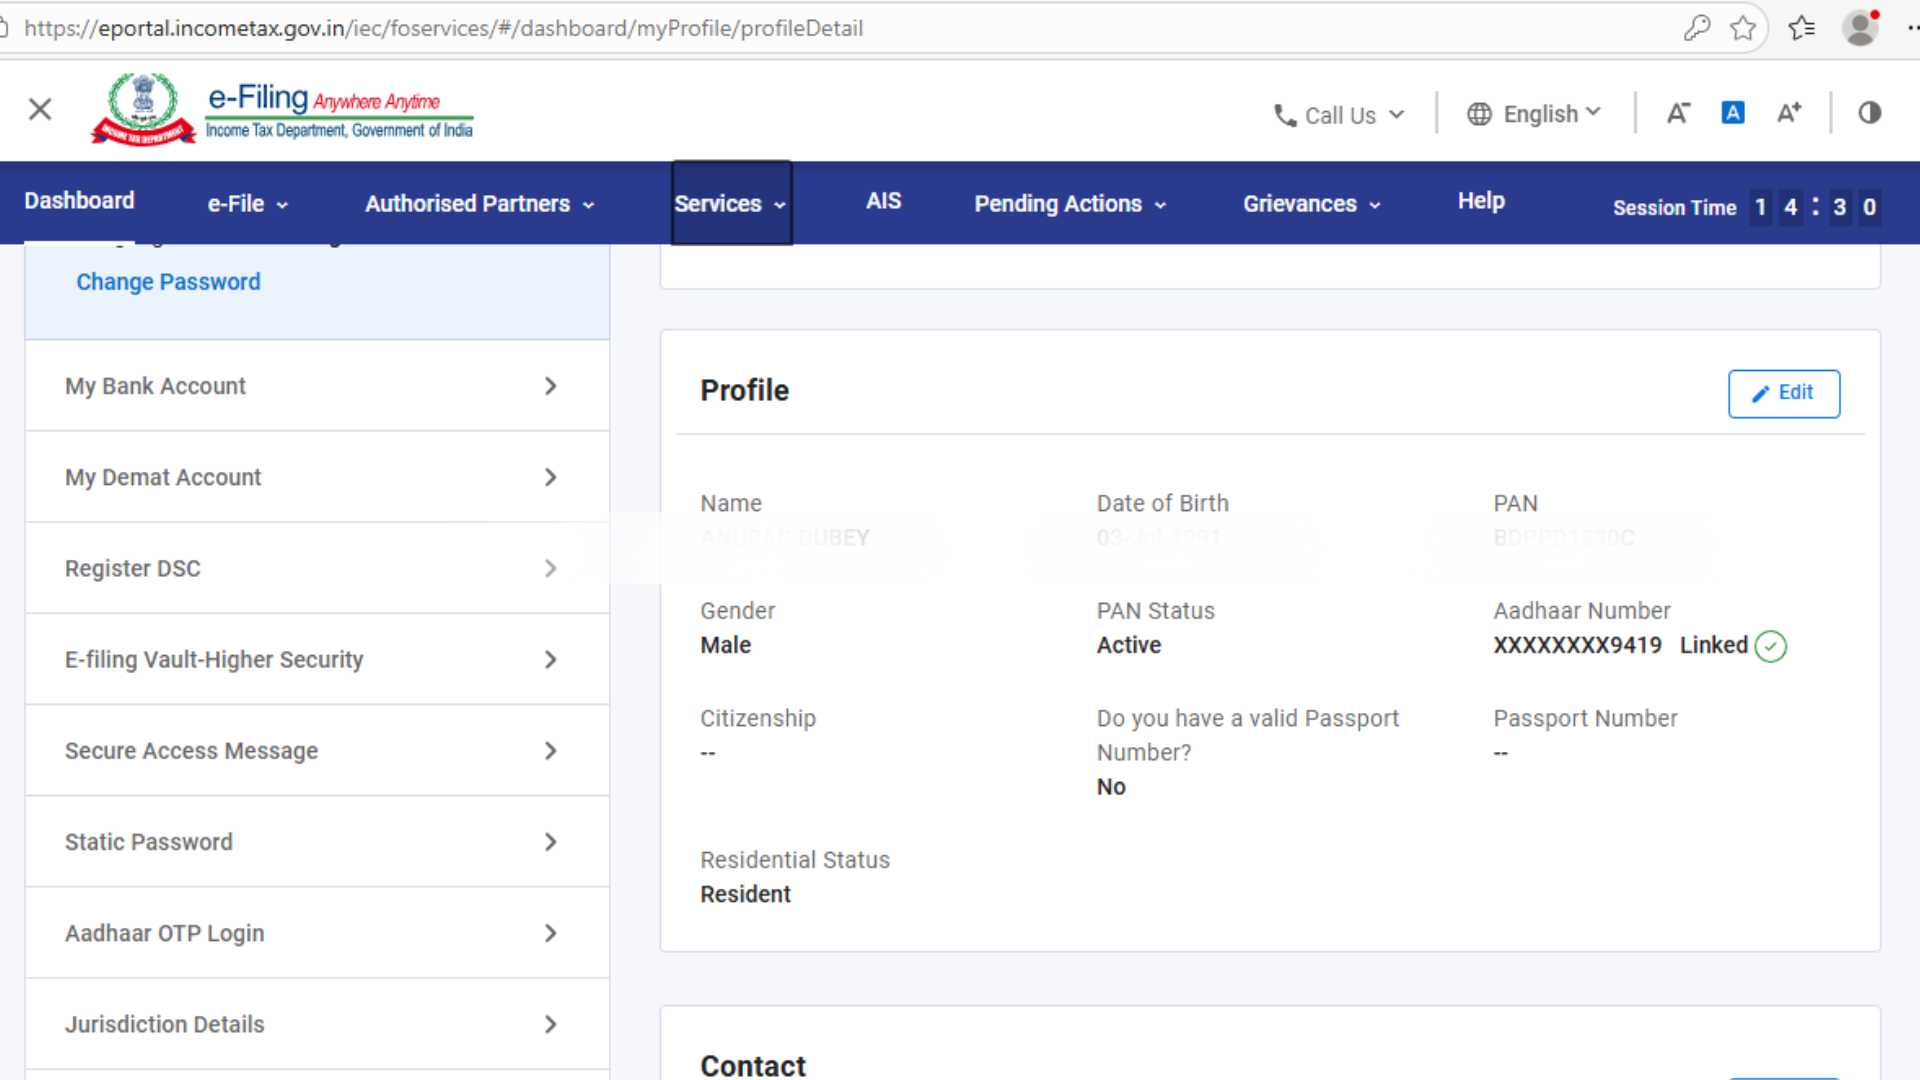The width and height of the screenshot is (1920, 1080).
Task: Open the globe language icon
Action: tap(1480, 114)
